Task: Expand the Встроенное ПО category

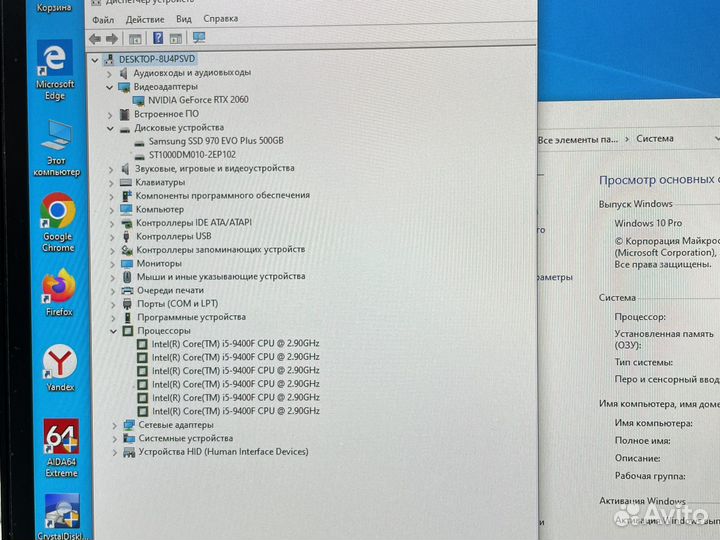Action: (109, 114)
